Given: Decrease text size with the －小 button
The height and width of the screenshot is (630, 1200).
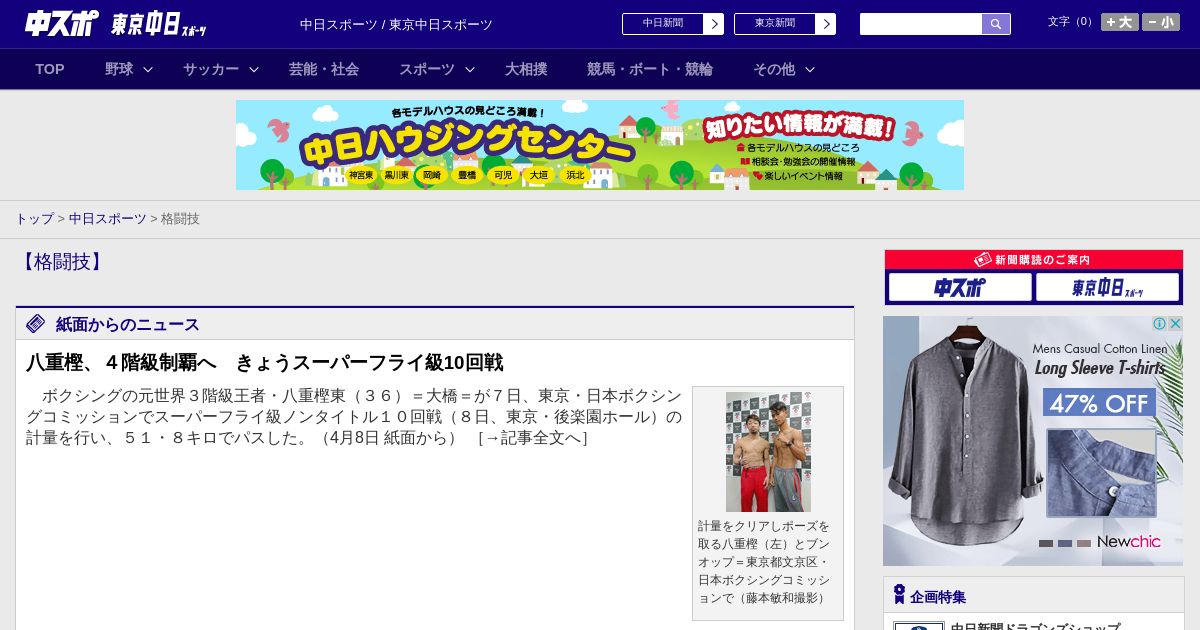Looking at the screenshot, I should point(1161,22).
